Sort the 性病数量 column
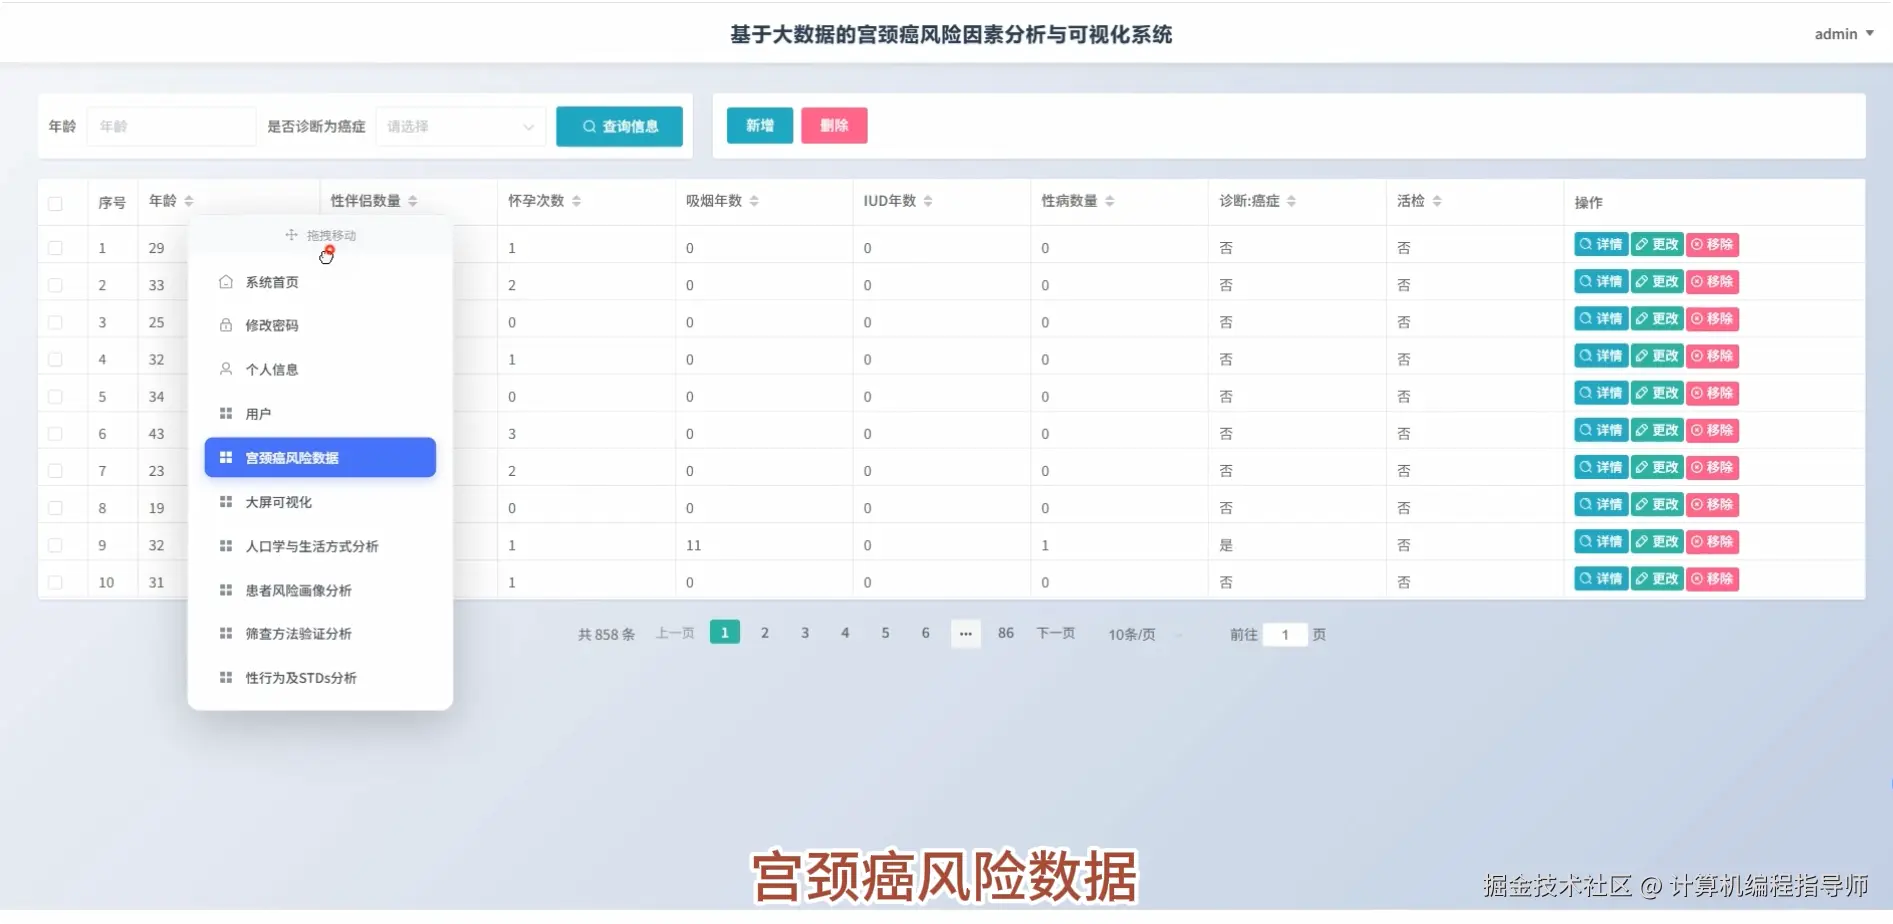Image resolution: width=1893 pixels, height=924 pixels. (x=1110, y=201)
